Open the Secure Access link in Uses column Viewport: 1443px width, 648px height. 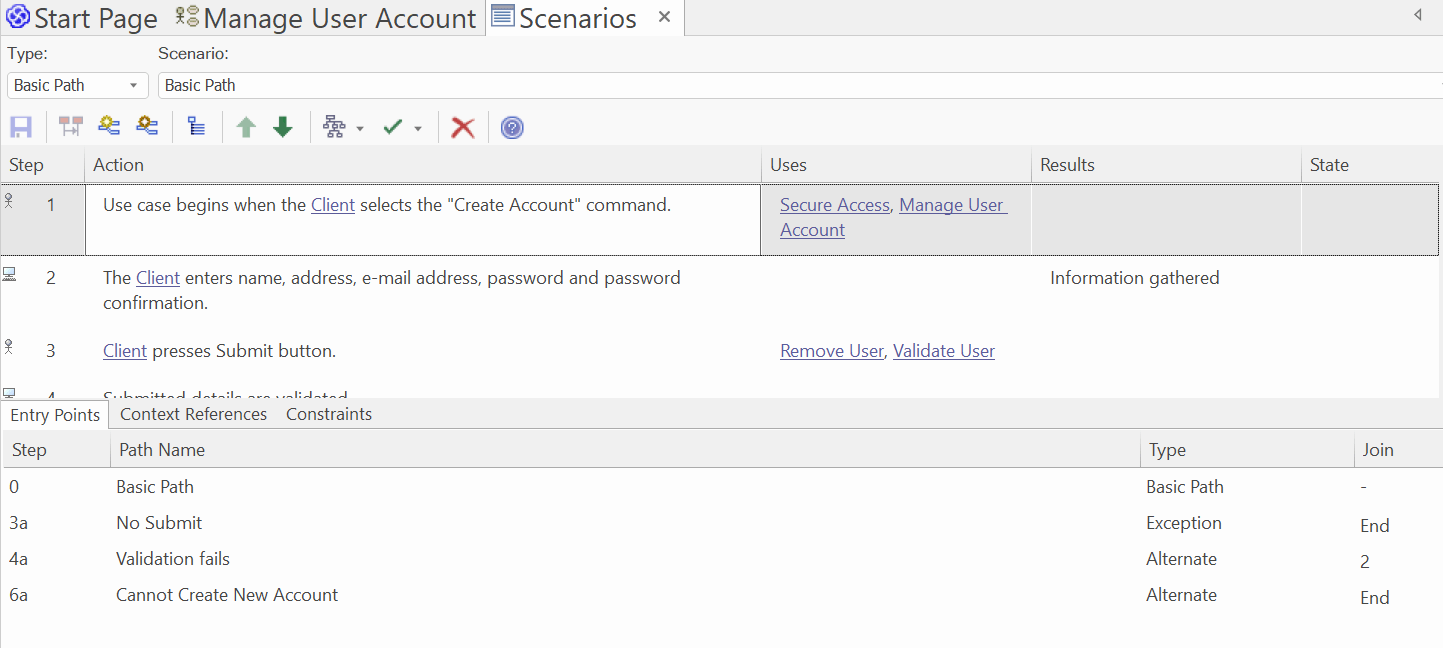pyautogui.click(x=834, y=204)
